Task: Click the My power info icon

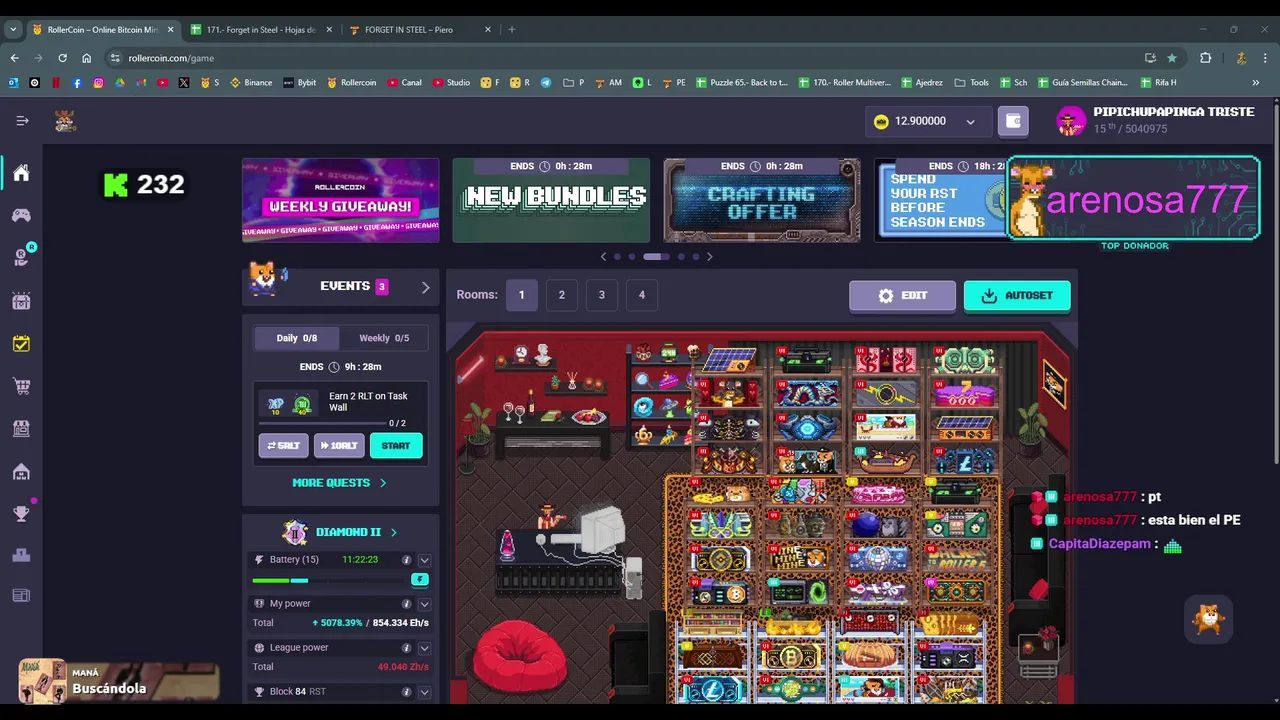Action: pos(406,604)
